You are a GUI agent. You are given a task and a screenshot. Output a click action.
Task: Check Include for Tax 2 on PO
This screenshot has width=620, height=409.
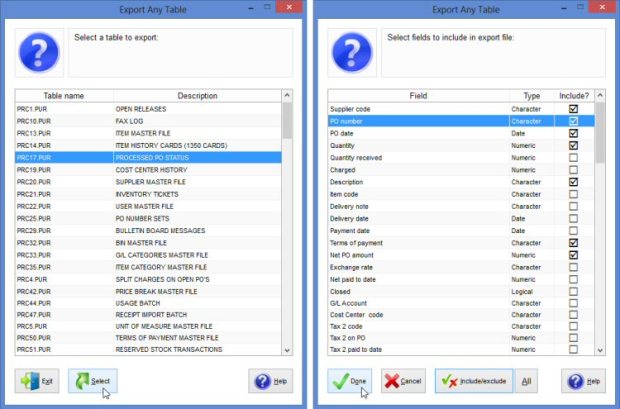pos(573,338)
